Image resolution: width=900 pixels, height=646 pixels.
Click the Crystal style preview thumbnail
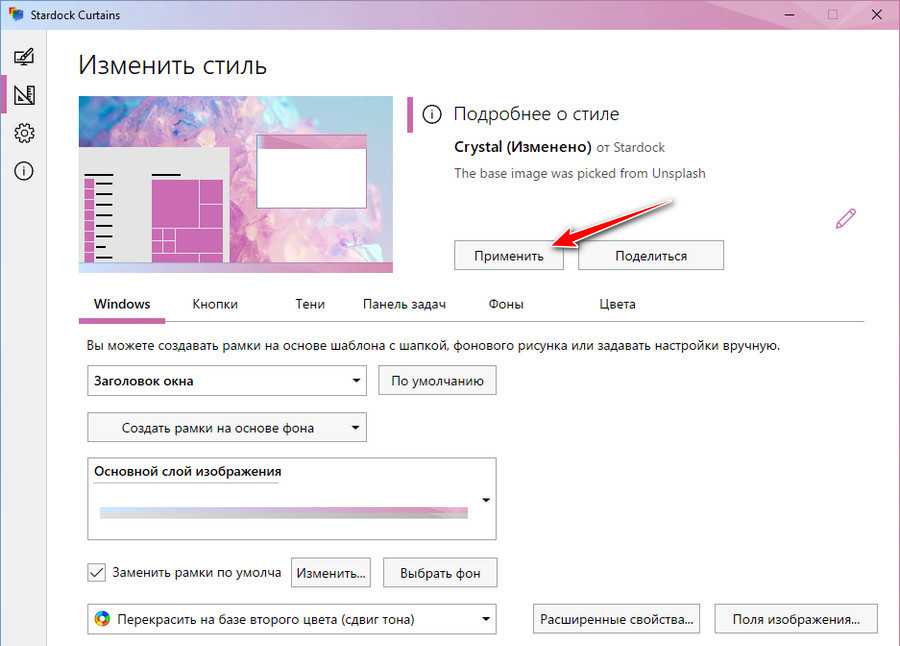click(235, 184)
